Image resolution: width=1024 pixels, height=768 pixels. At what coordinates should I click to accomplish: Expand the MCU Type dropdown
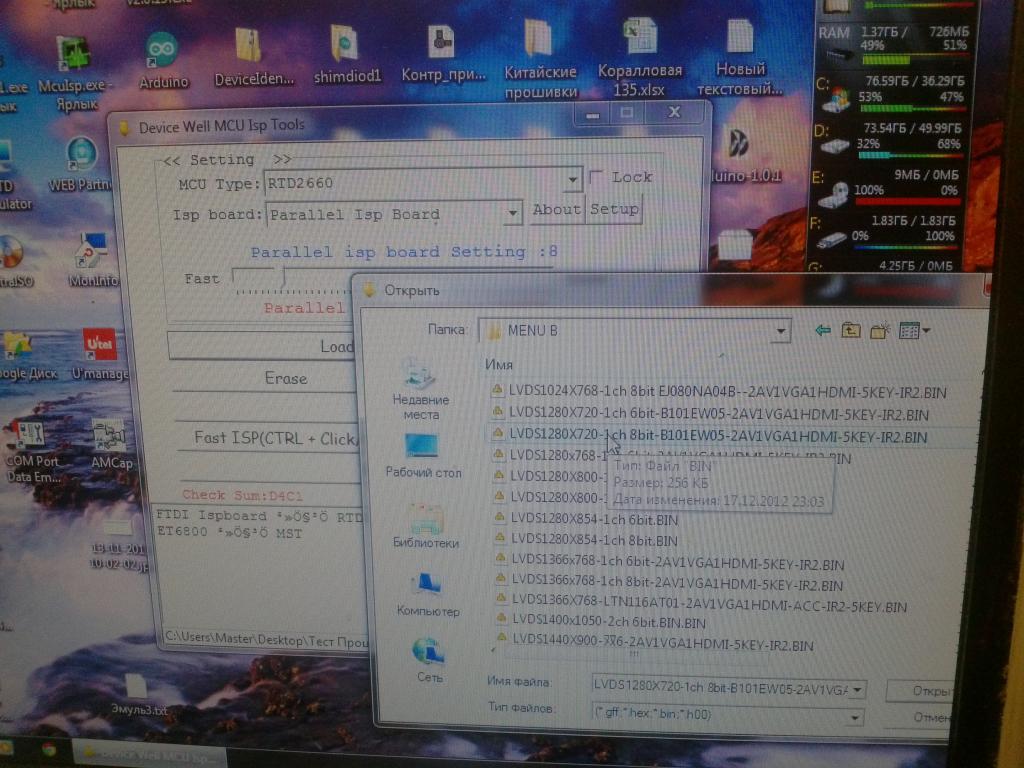click(573, 181)
